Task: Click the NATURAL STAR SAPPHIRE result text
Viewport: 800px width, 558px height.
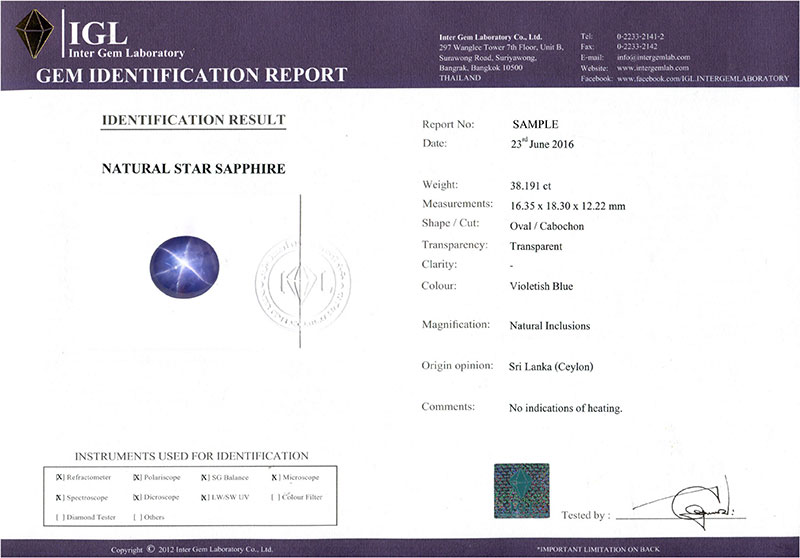Action: (193, 169)
